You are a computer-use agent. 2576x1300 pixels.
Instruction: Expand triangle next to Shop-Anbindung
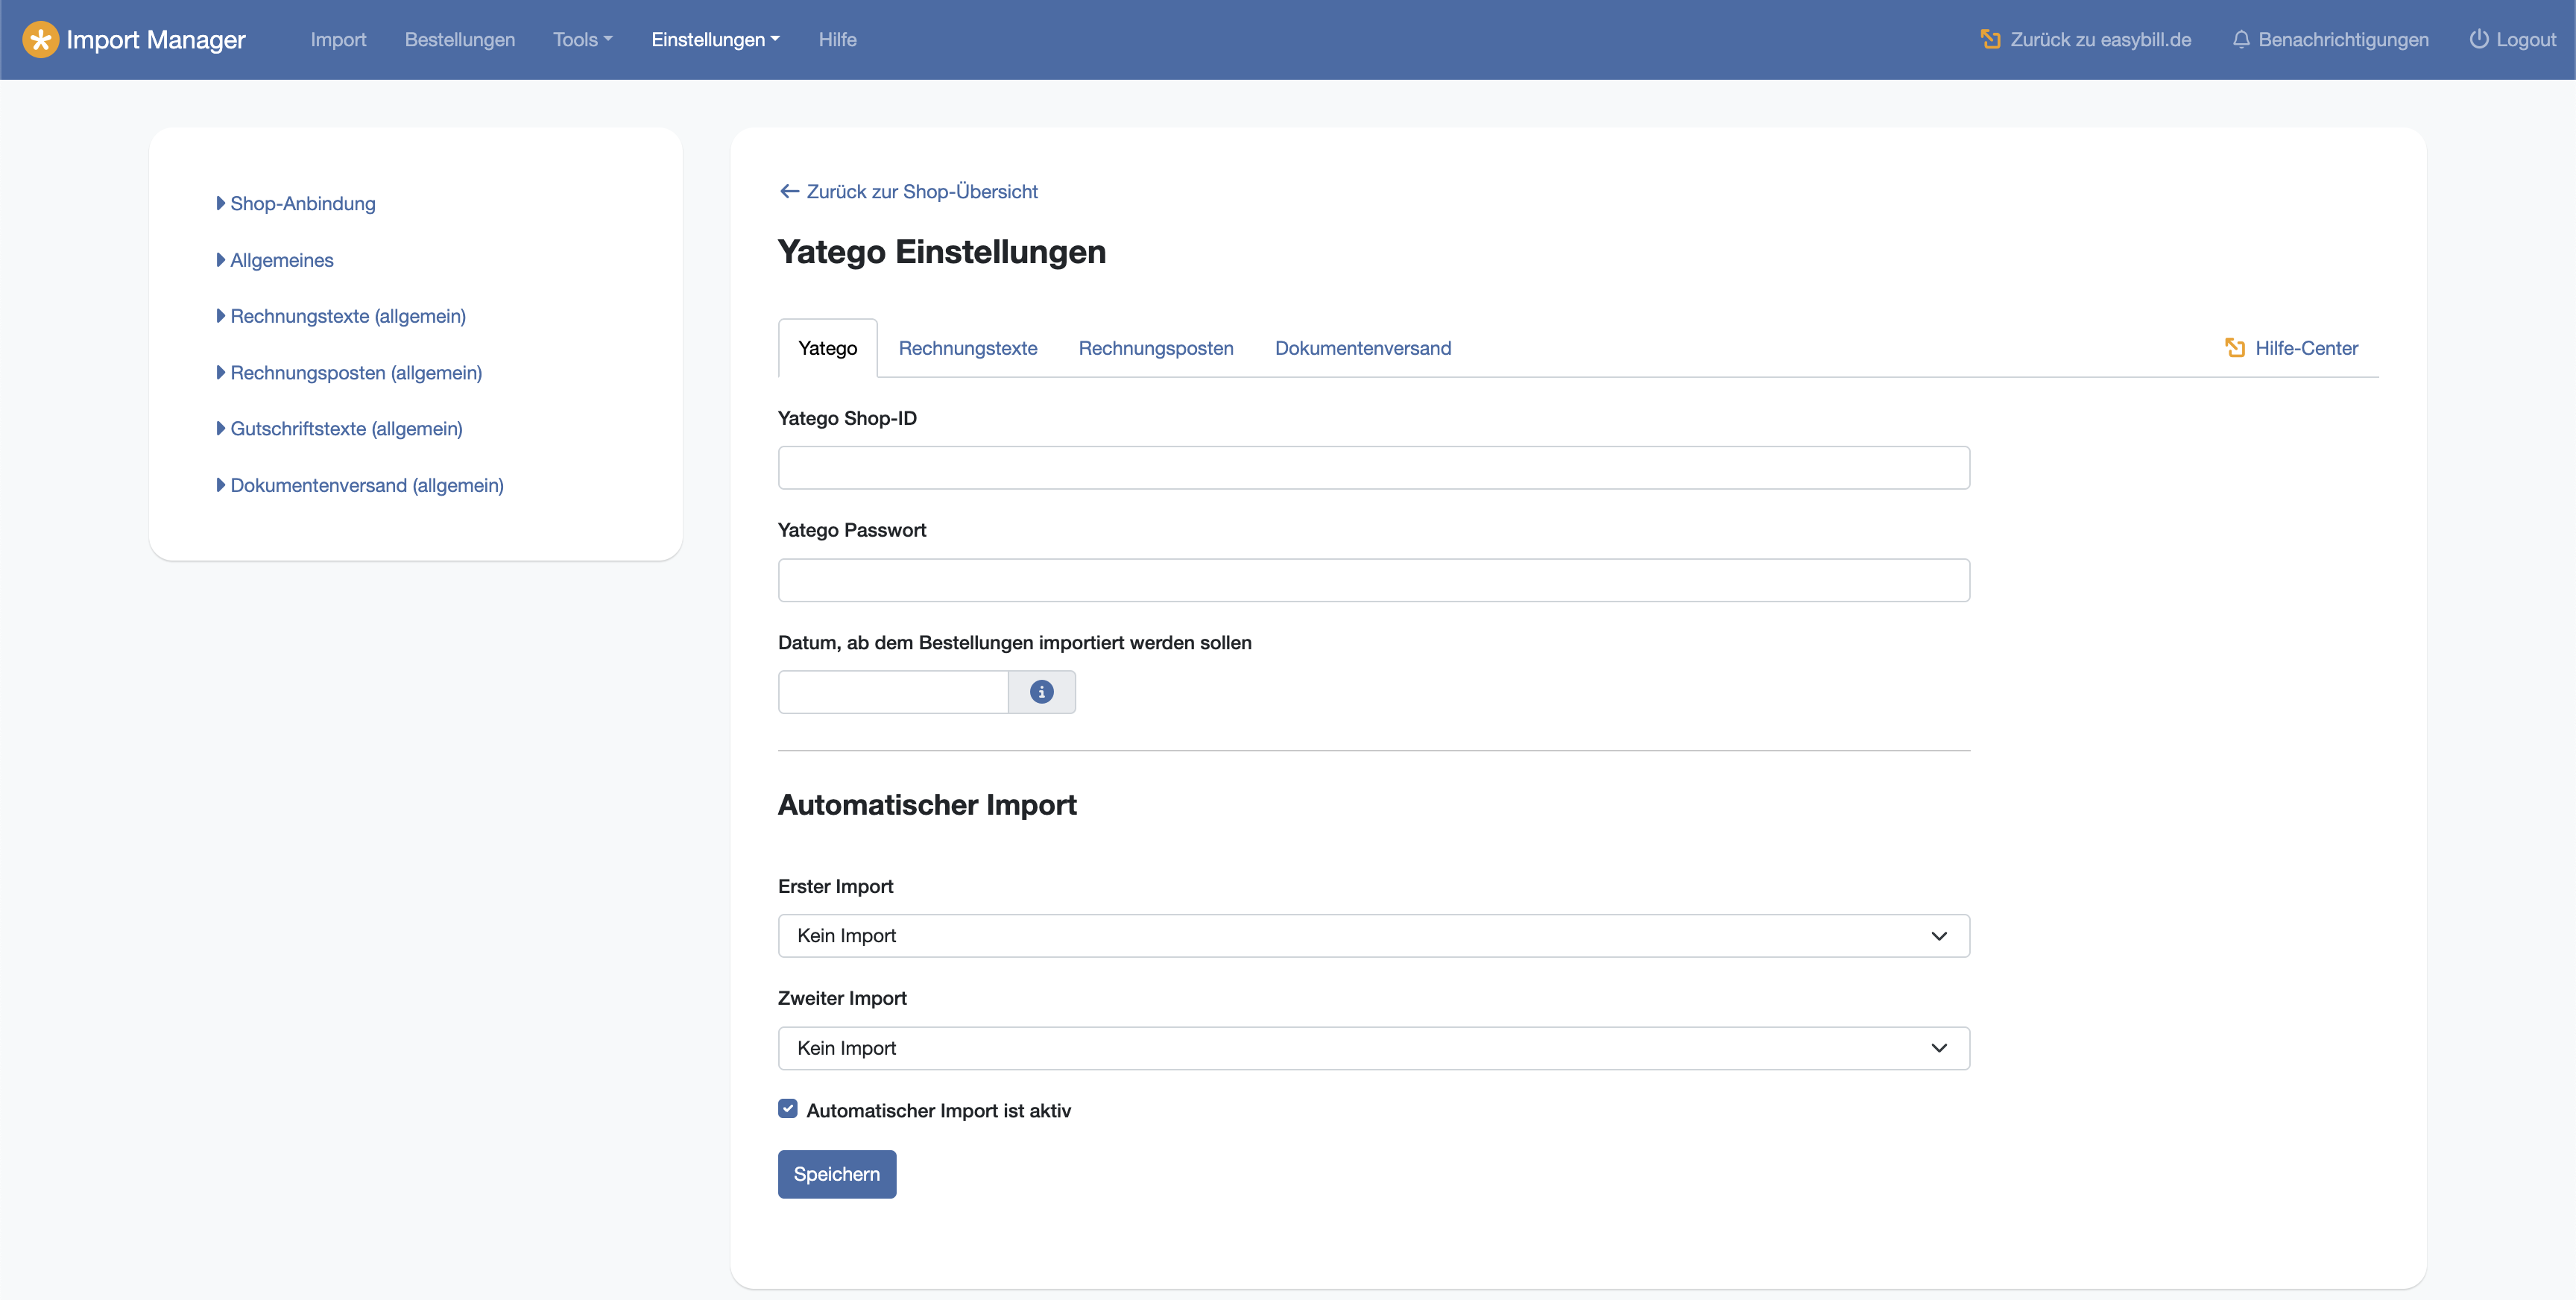click(x=221, y=203)
